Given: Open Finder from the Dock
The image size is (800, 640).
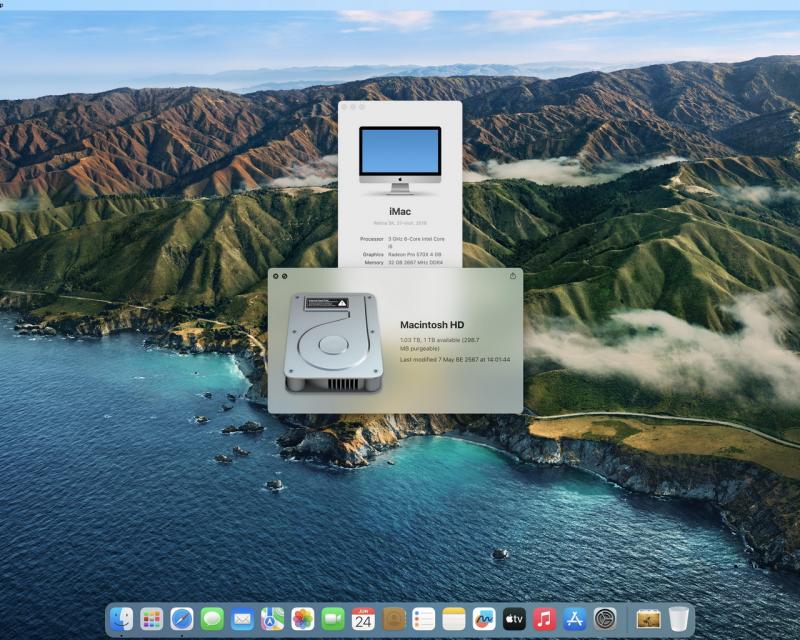Looking at the screenshot, I should (x=121, y=619).
